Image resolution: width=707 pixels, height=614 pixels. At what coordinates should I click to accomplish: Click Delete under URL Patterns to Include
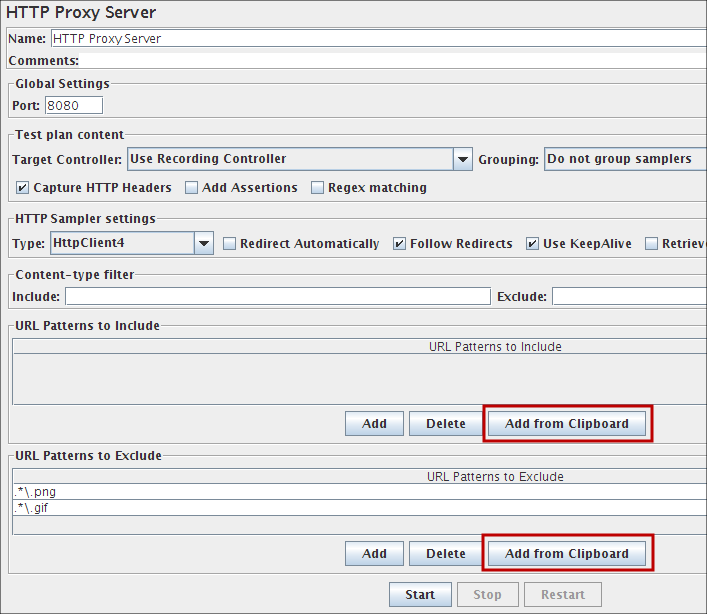tap(445, 424)
